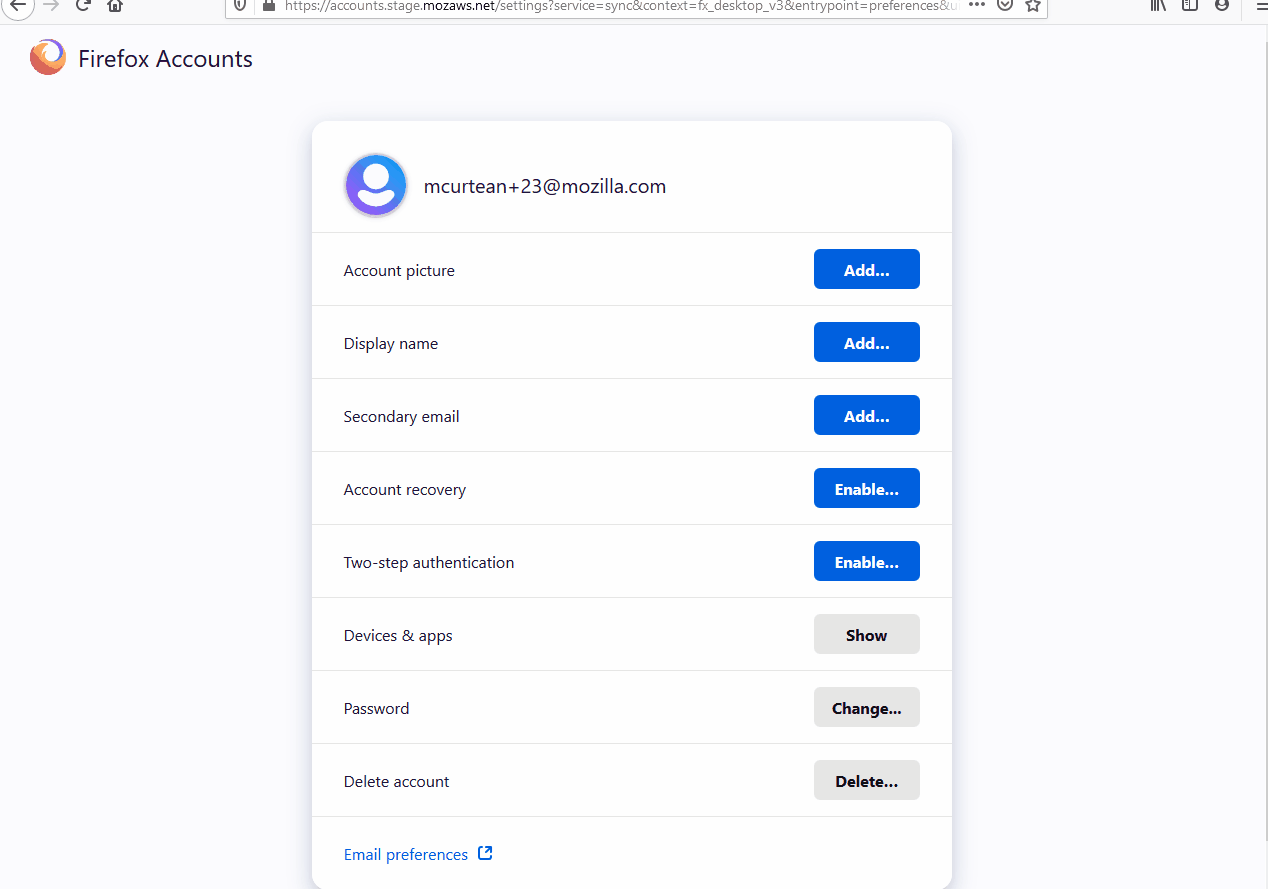1268x889 pixels.
Task: Enable two-step authentication
Action: (867, 562)
